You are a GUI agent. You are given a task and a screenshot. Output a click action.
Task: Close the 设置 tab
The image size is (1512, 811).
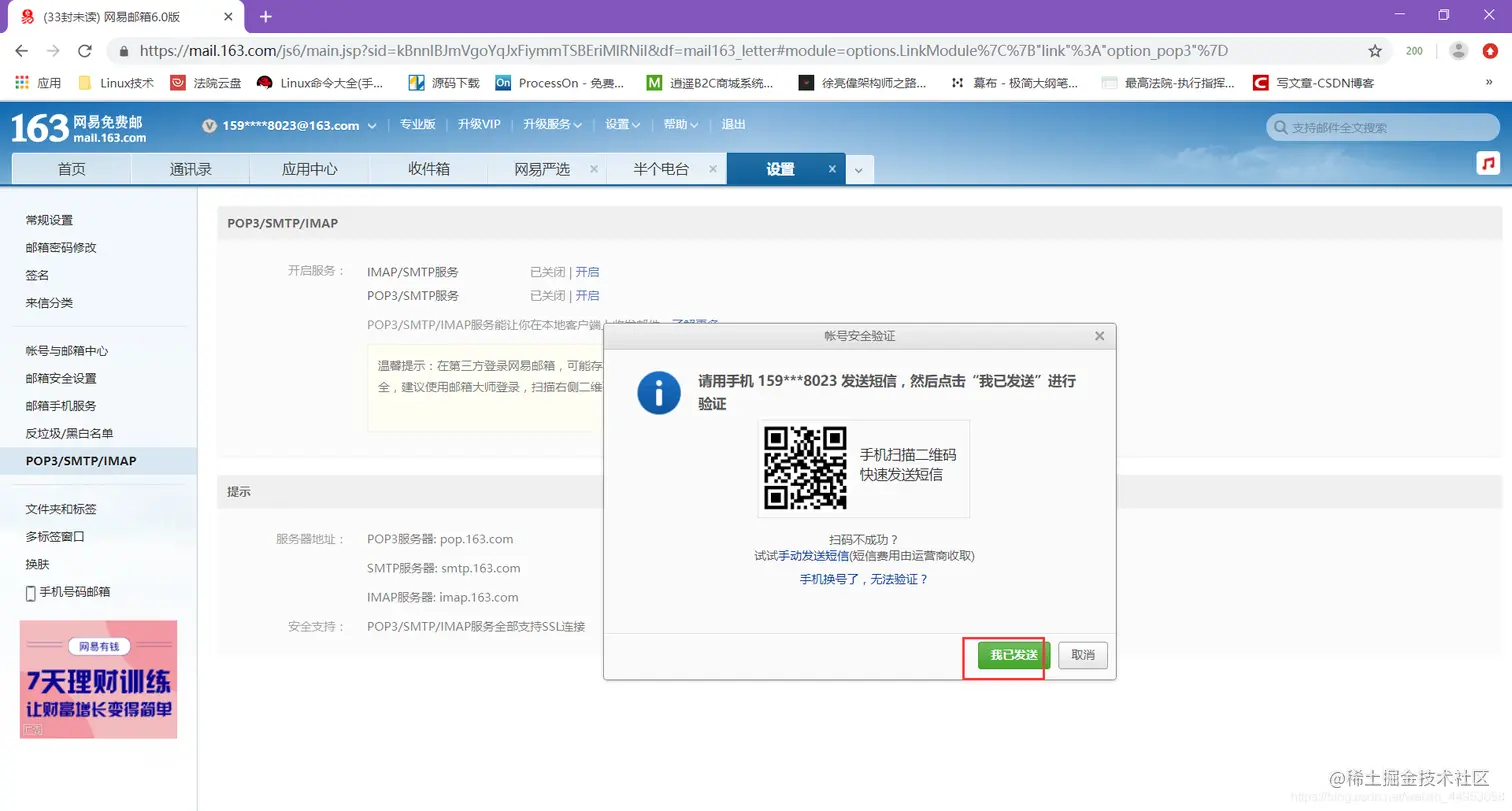(832, 169)
